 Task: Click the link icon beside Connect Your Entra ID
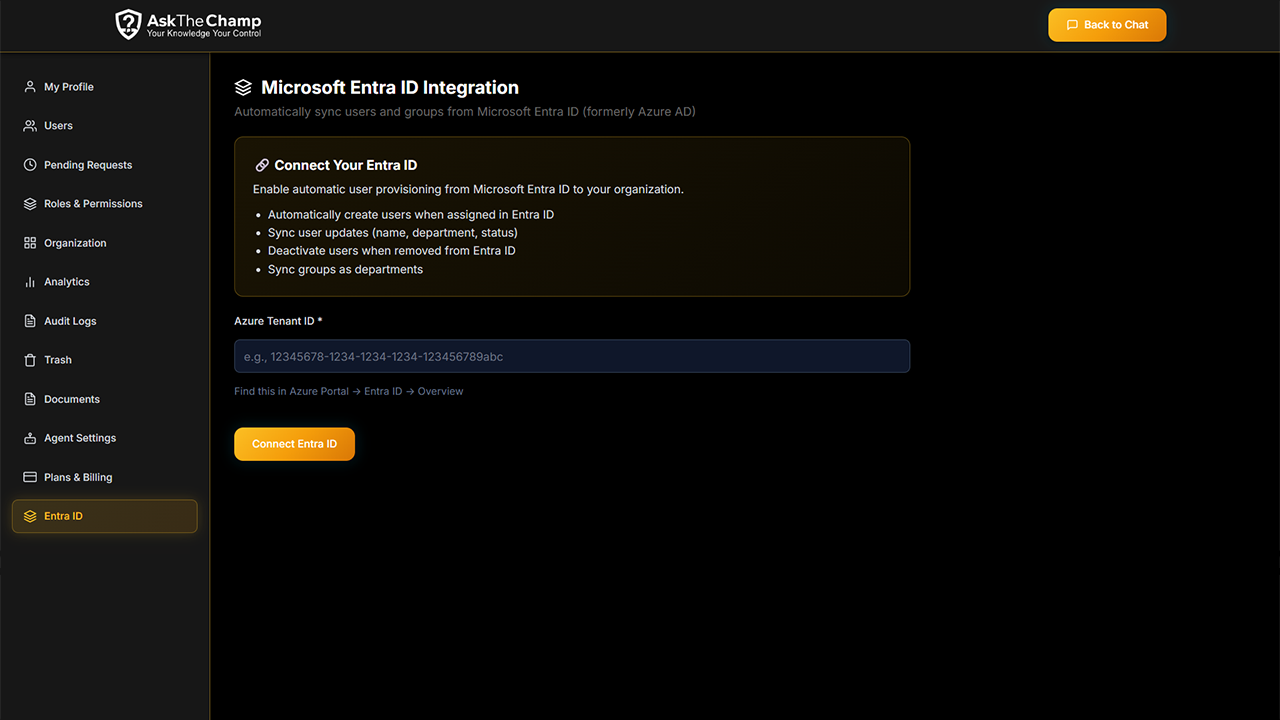[262, 165]
